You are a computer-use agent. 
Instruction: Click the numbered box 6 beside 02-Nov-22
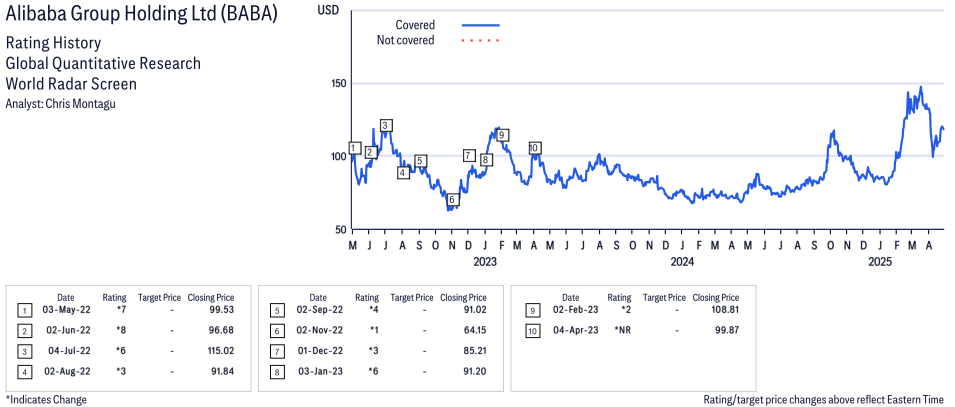coord(277,331)
